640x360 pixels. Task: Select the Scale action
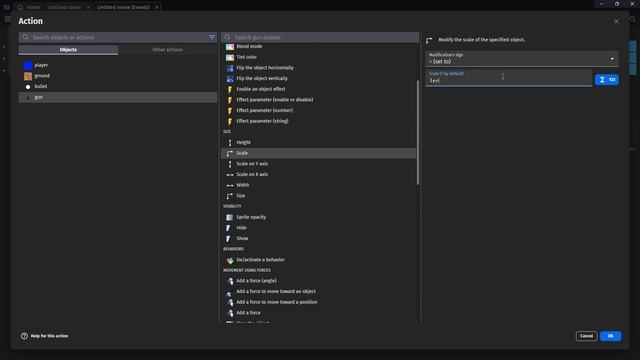pos(319,153)
